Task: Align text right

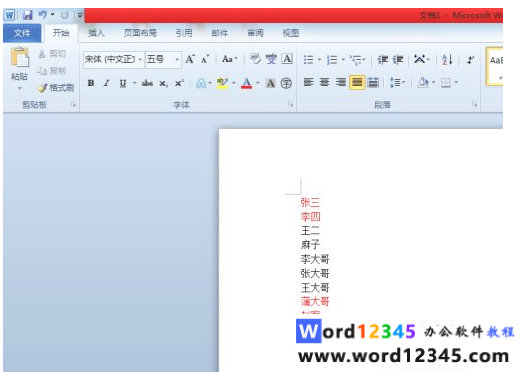Action: click(341, 82)
